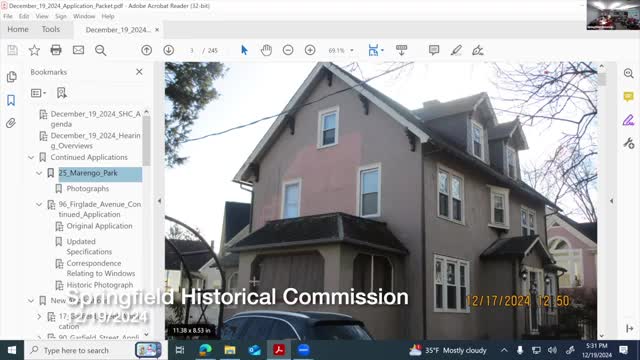Open the View menu

coord(42,16)
